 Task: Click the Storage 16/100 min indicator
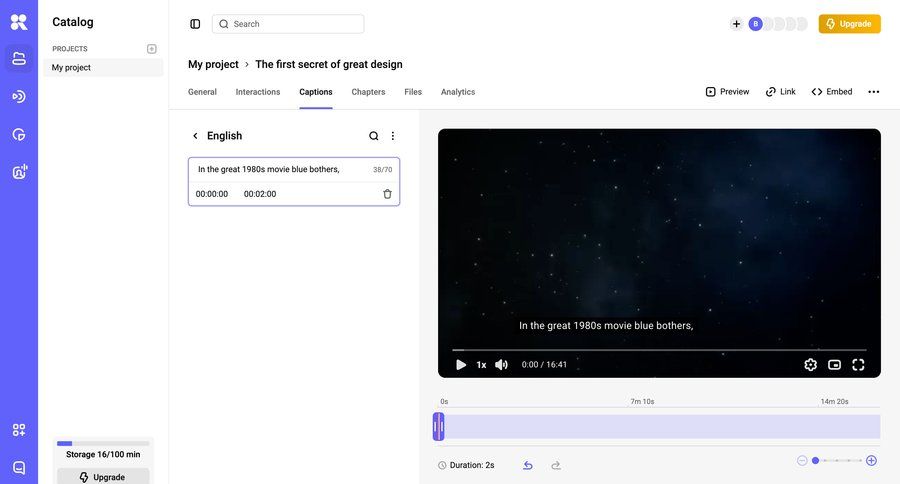coord(103,450)
